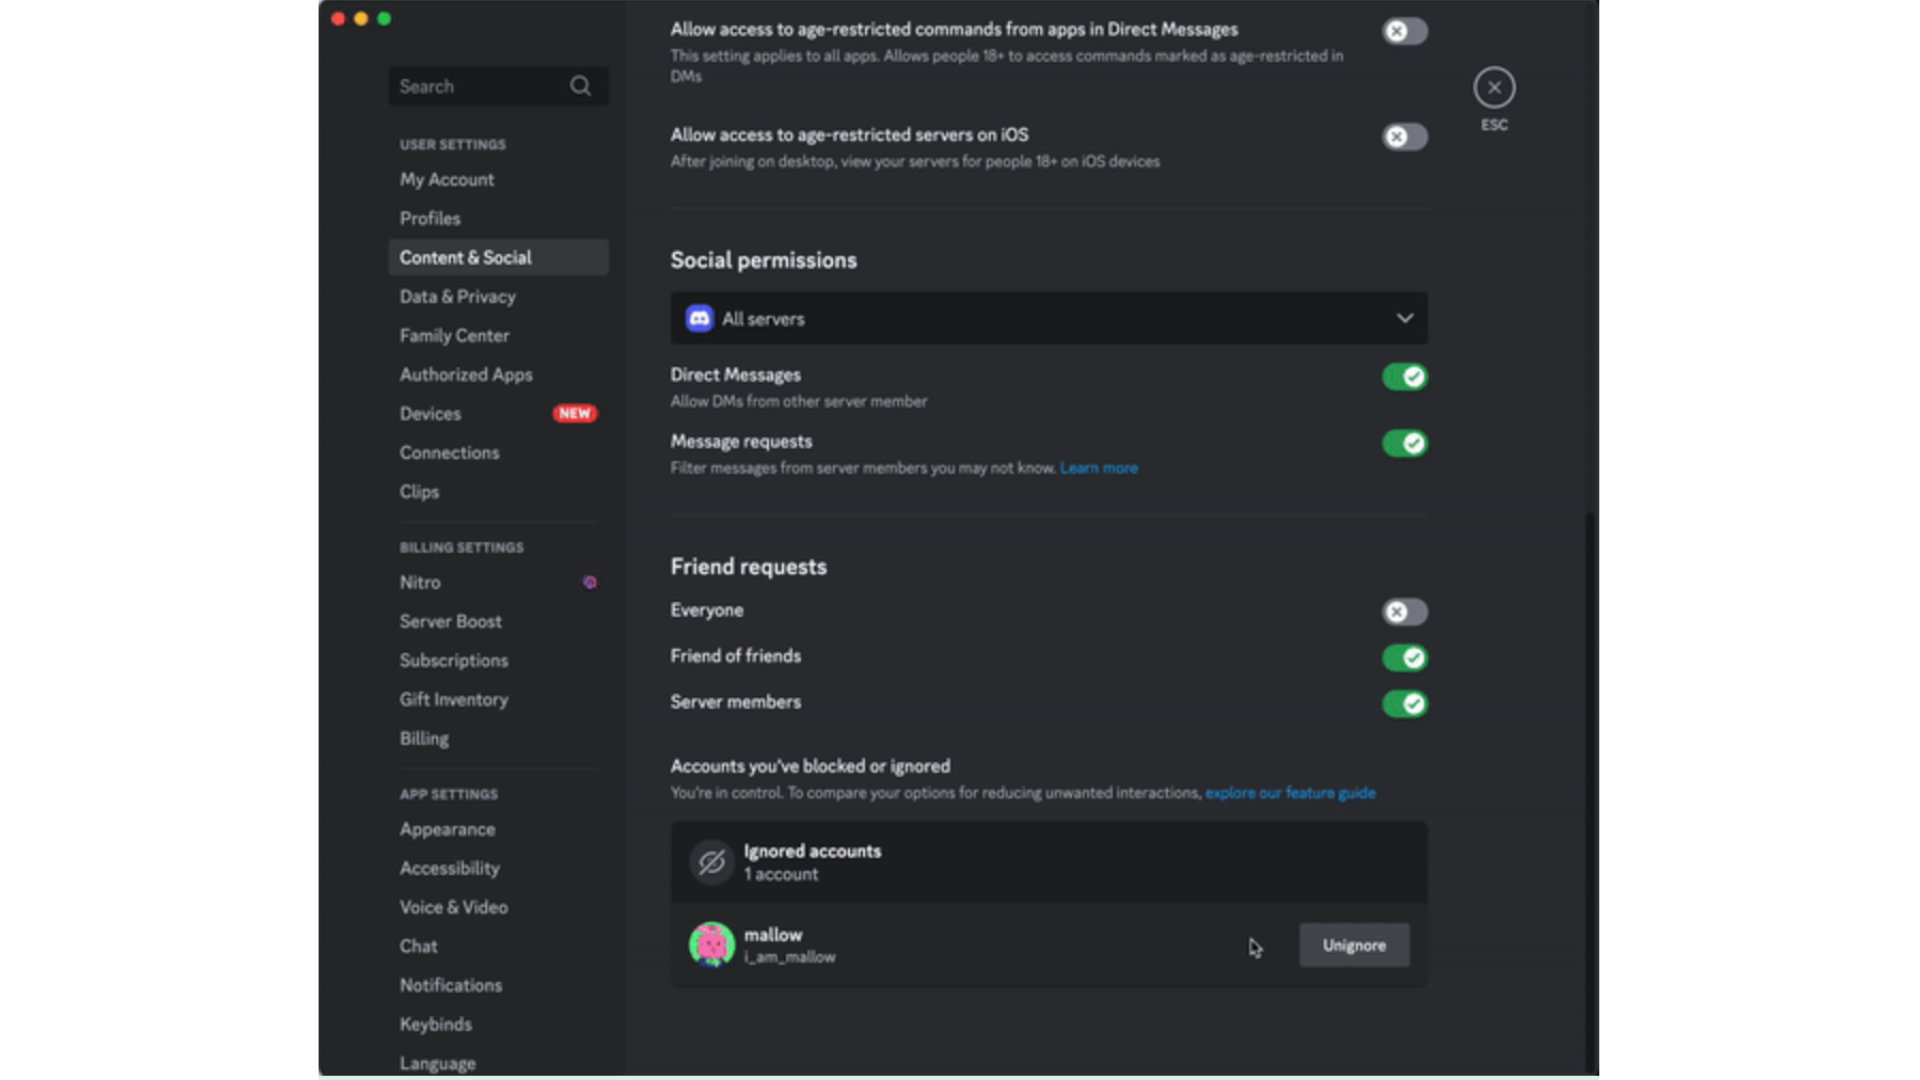Click the Nitro purple badge icon
This screenshot has width=1920, height=1080.
tap(590, 582)
